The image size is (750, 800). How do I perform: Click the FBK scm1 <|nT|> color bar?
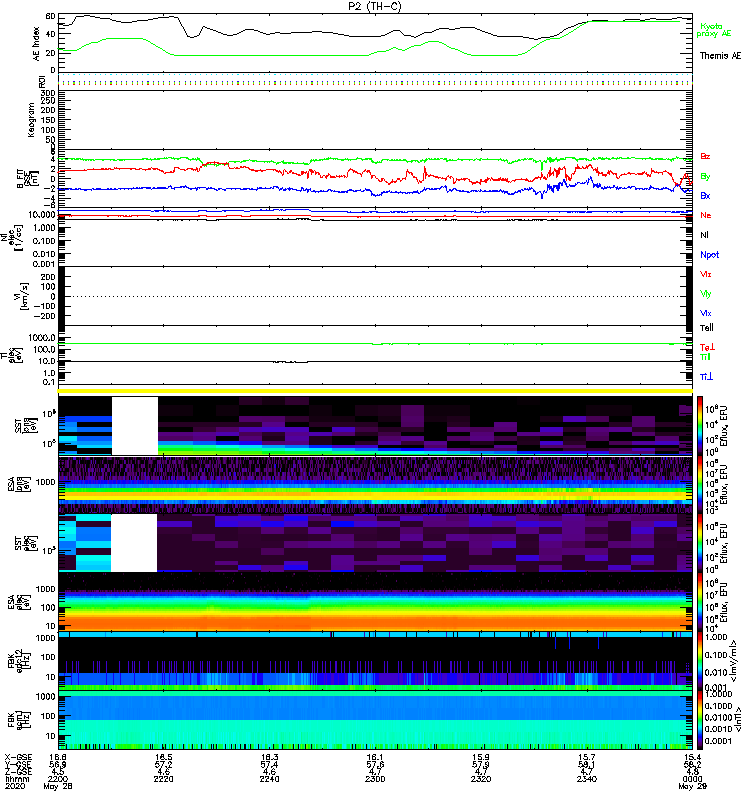click(700, 720)
